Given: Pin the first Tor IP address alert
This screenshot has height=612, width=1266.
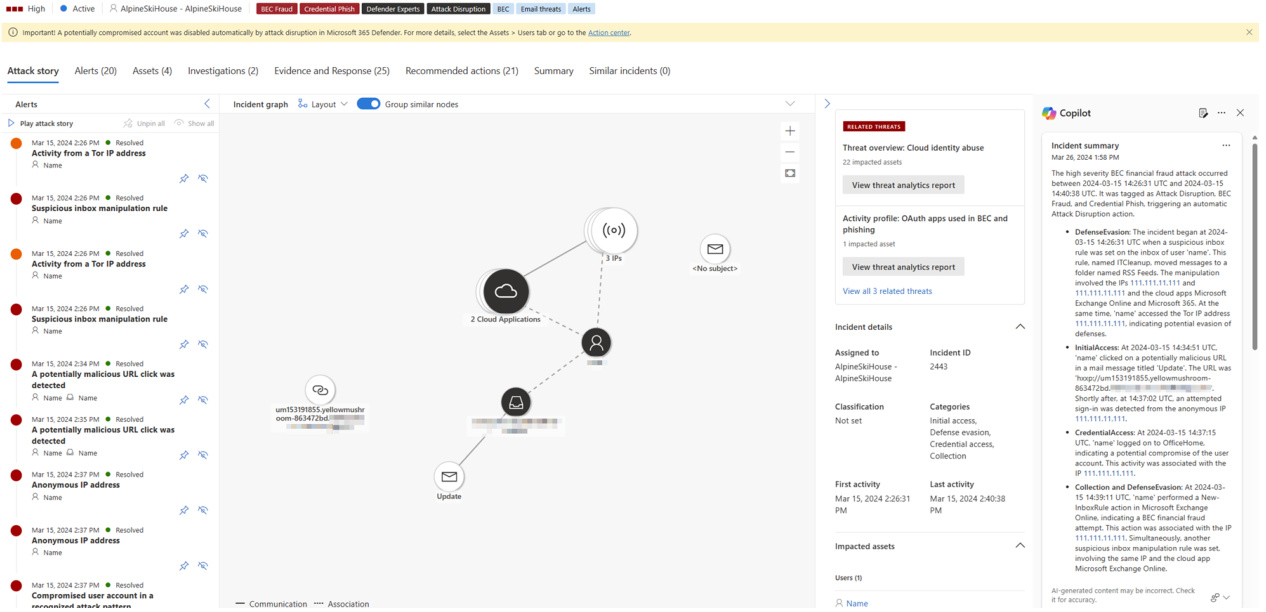Looking at the screenshot, I should pos(184,179).
